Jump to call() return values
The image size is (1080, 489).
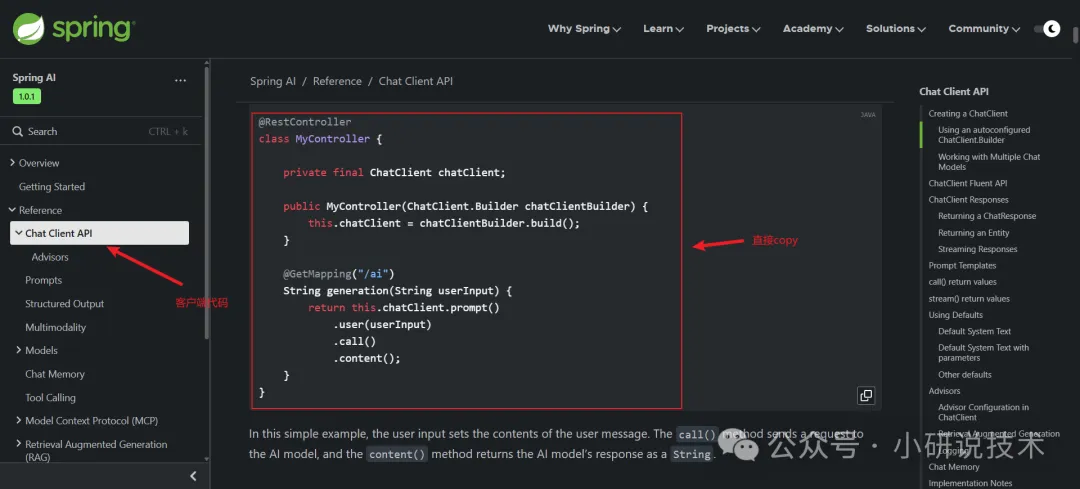(962, 282)
